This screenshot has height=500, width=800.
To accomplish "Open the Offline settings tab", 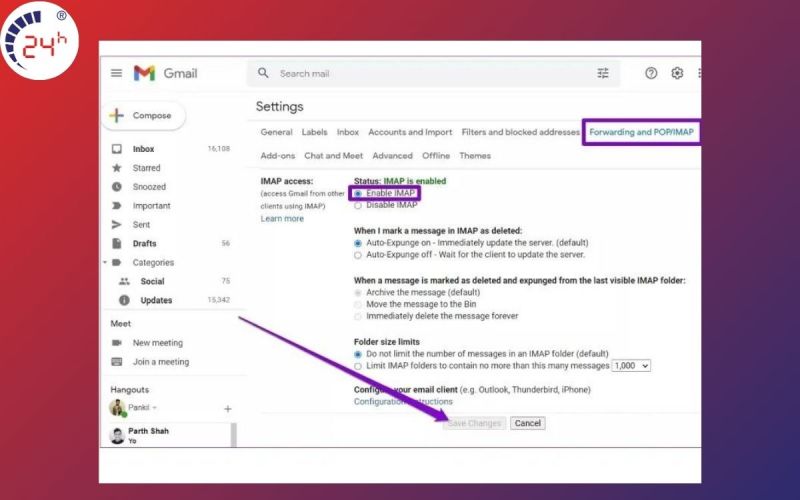I will coord(436,156).
